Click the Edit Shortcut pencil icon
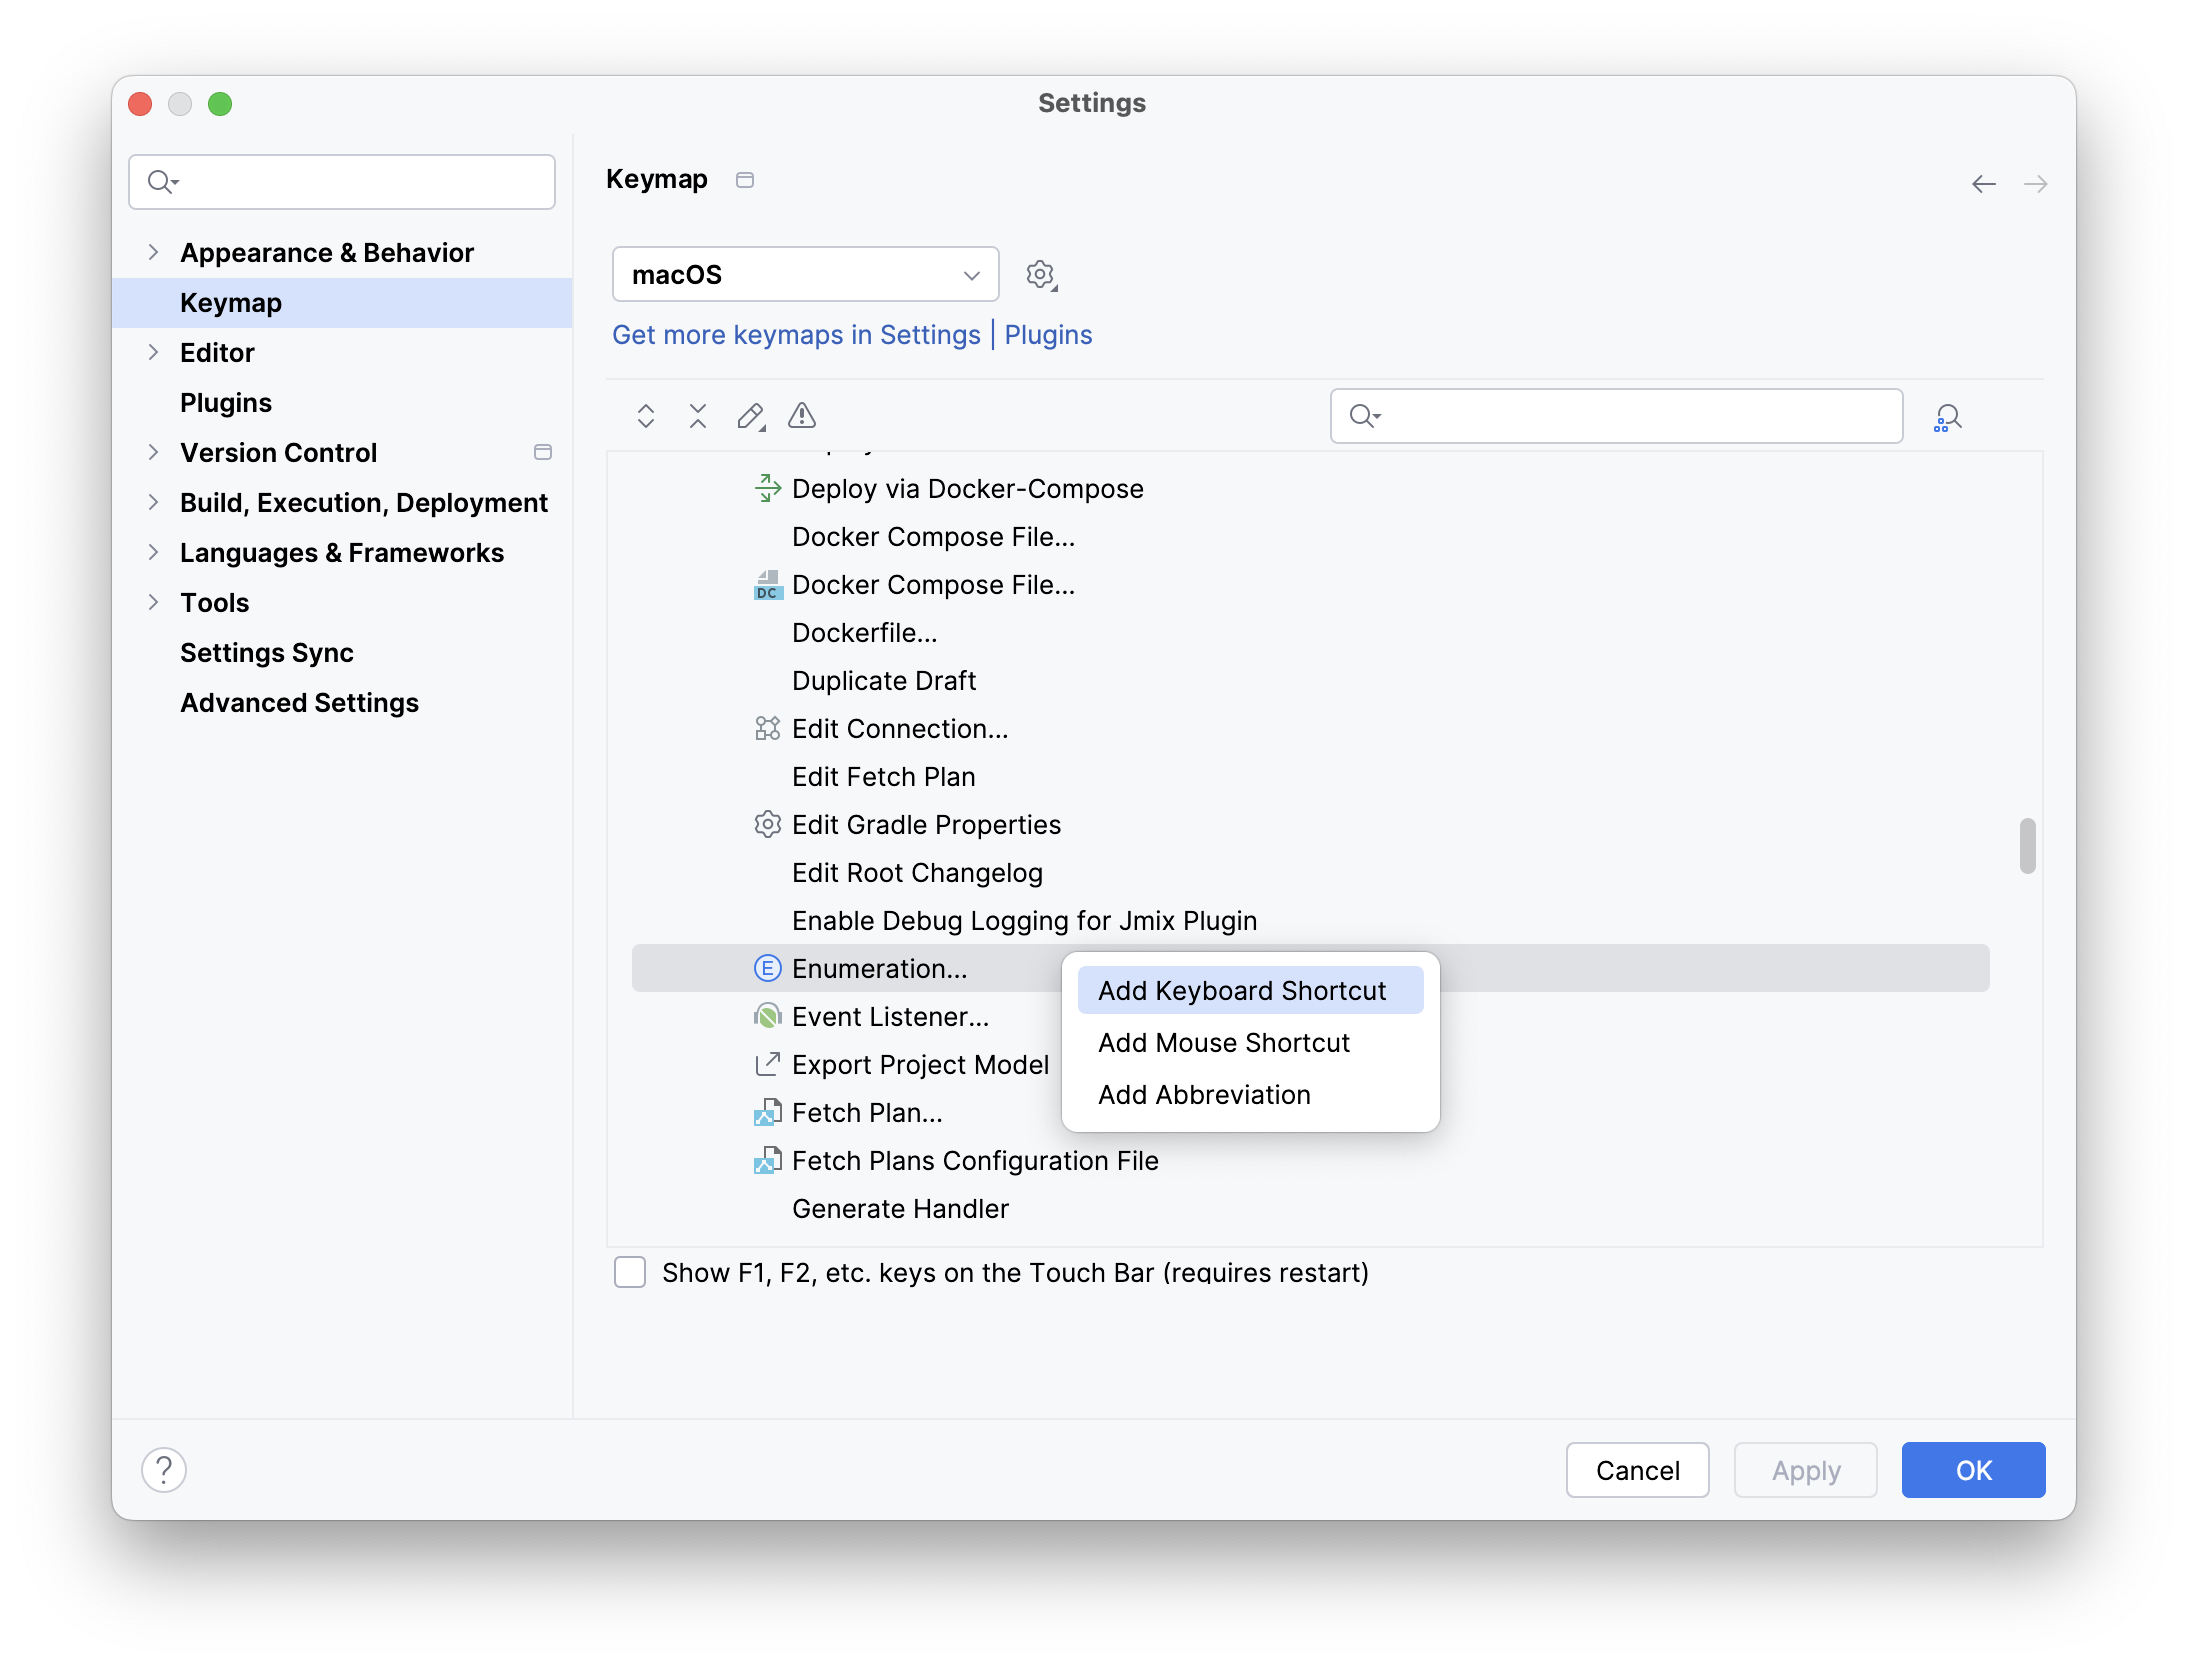Screen dimensions: 2188x1668 (x=750, y=416)
